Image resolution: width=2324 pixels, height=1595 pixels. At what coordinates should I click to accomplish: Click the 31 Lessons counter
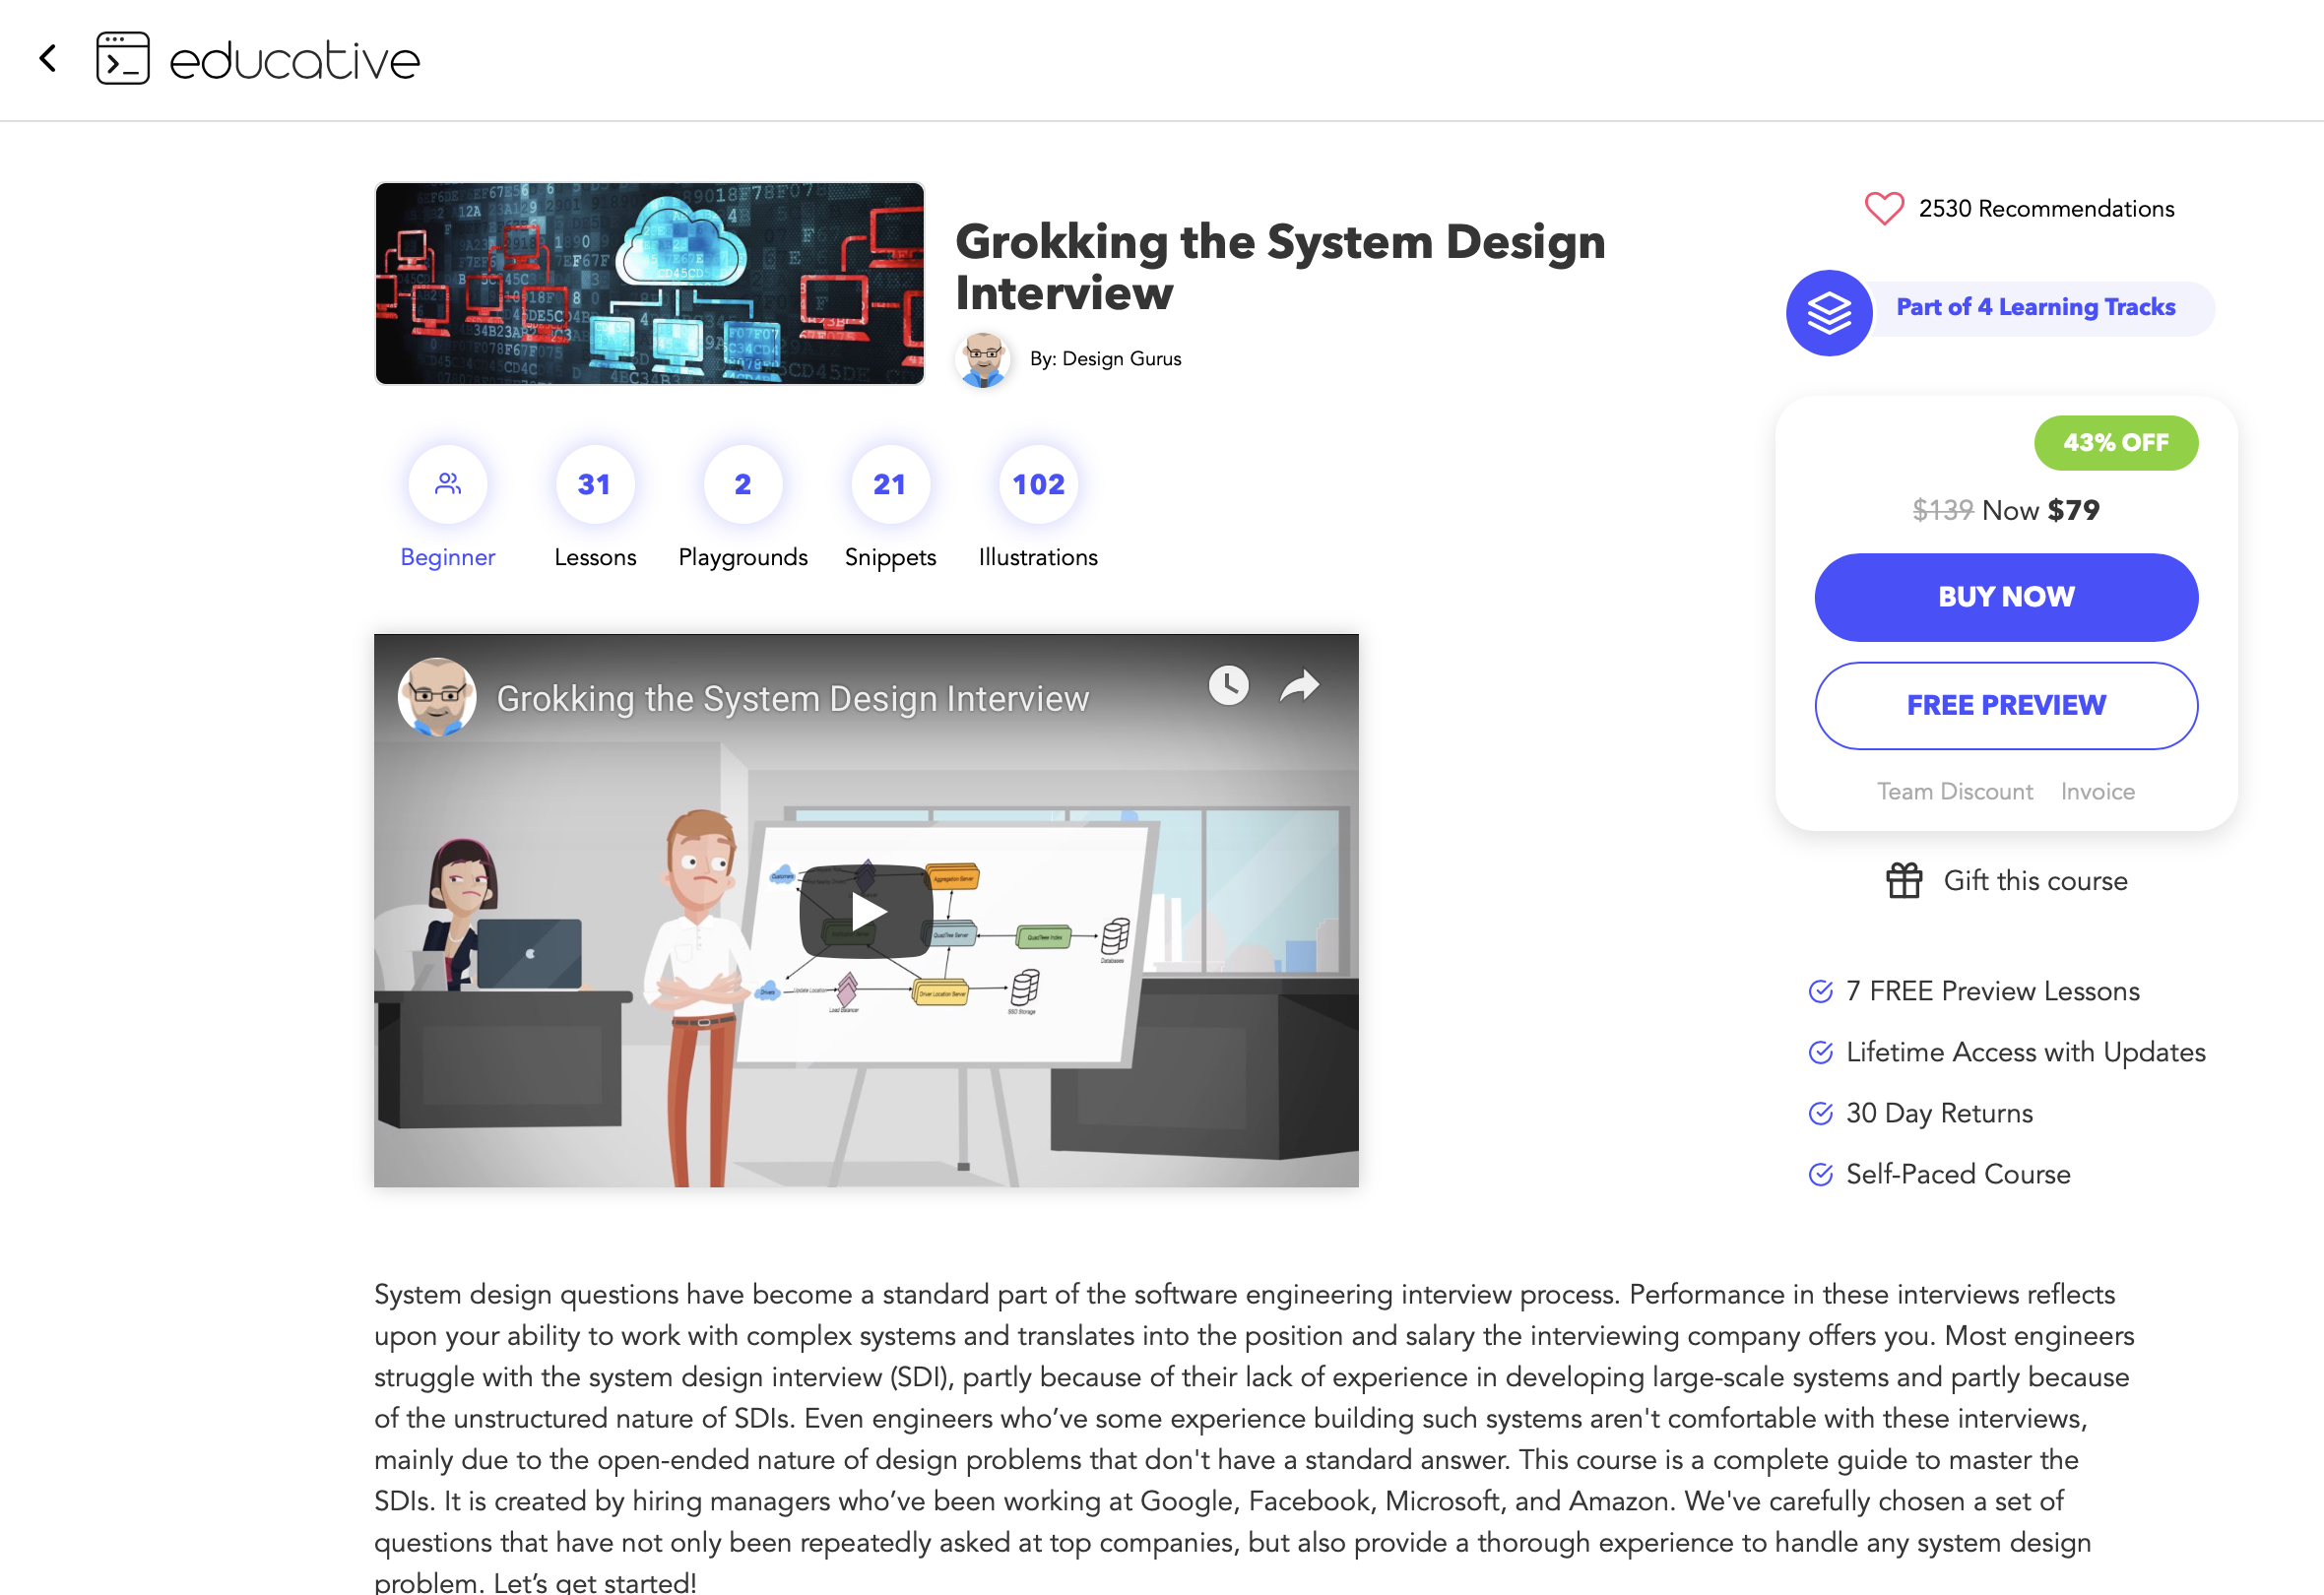(594, 484)
